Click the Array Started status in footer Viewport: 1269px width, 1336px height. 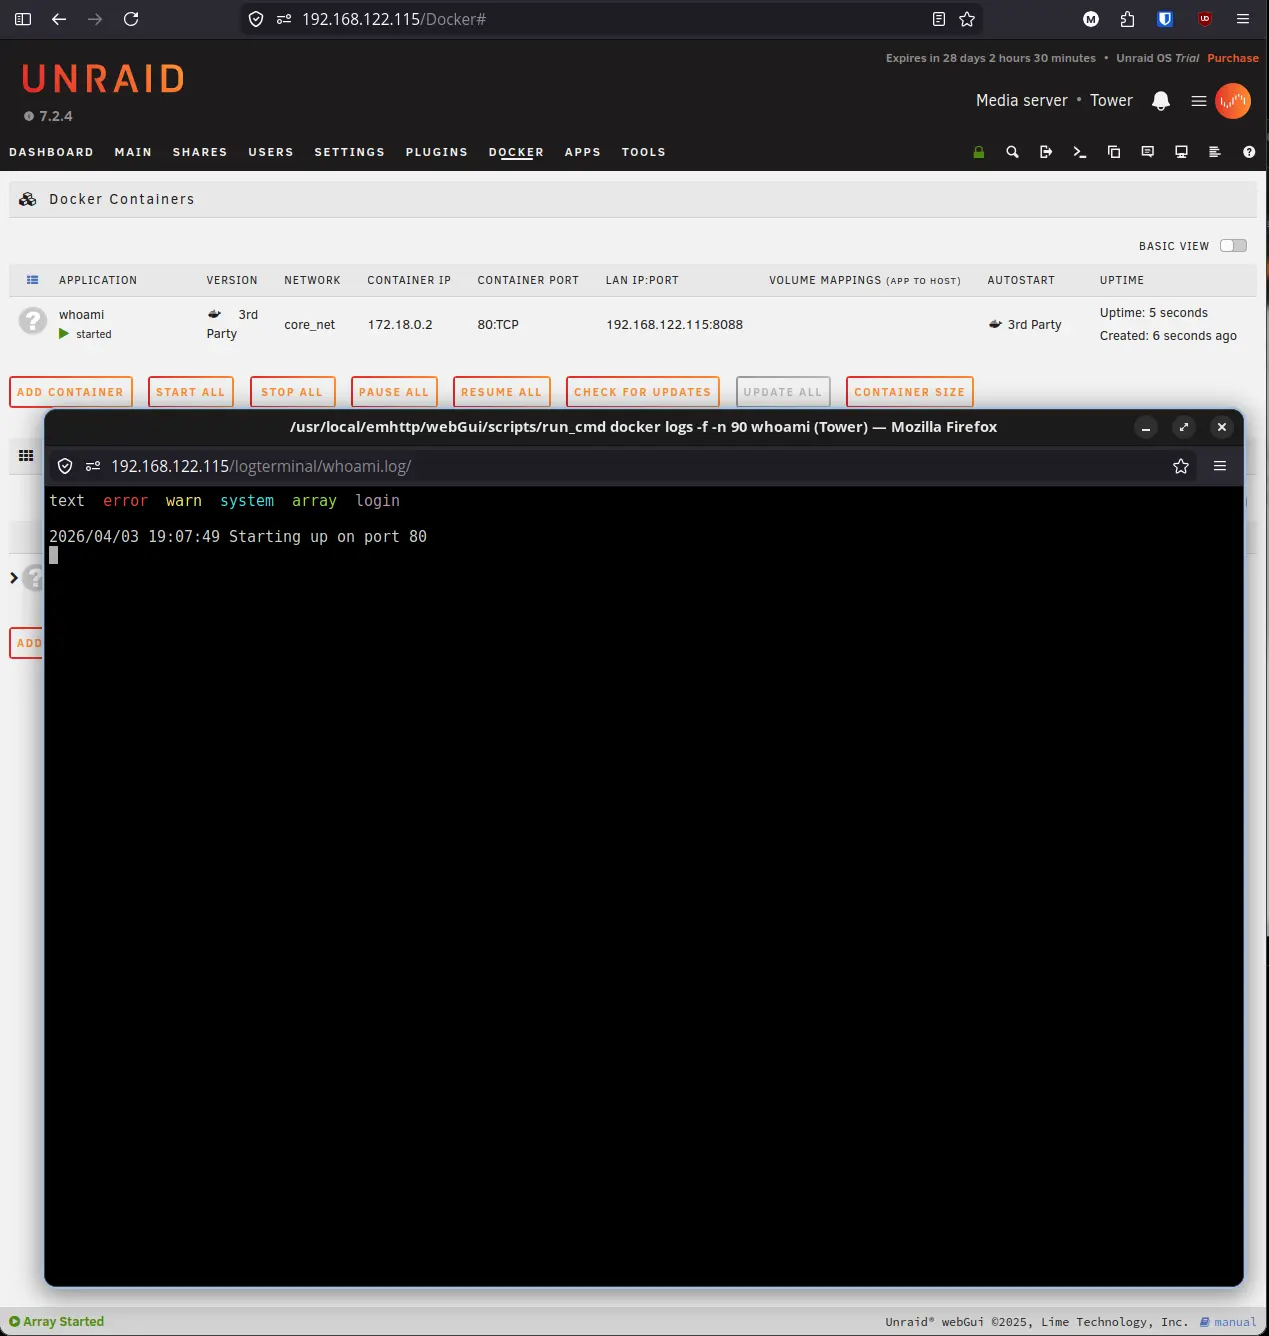click(57, 1321)
